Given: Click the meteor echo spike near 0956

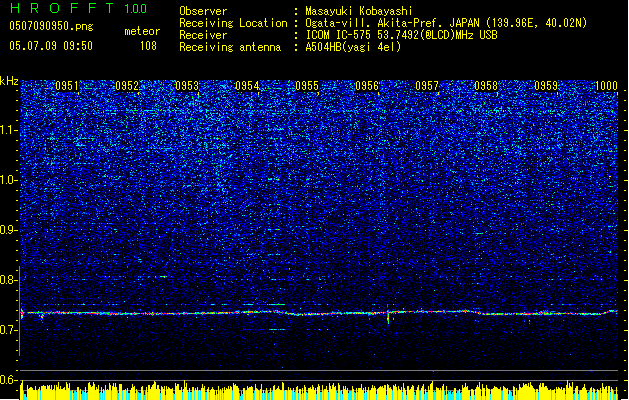Looking at the screenshot, I should (x=388, y=315).
